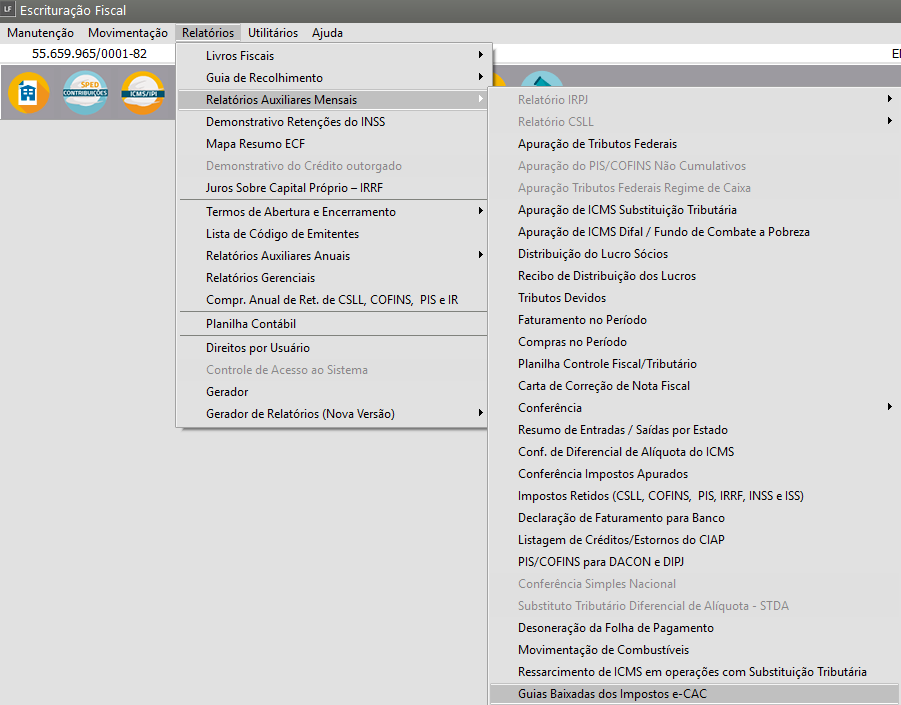Open the Manutenção menu
This screenshot has width=901, height=705.
click(40, 33)
